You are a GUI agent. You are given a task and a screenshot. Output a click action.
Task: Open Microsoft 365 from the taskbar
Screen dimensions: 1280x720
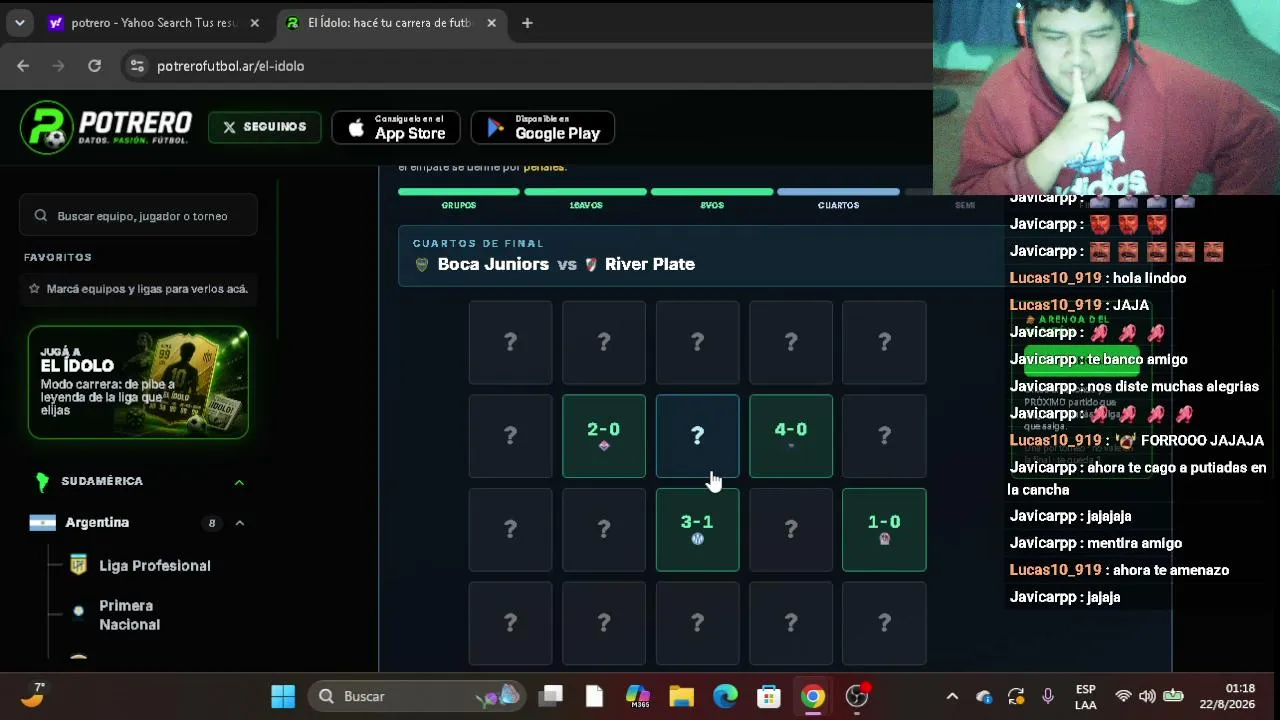[638, 696]
